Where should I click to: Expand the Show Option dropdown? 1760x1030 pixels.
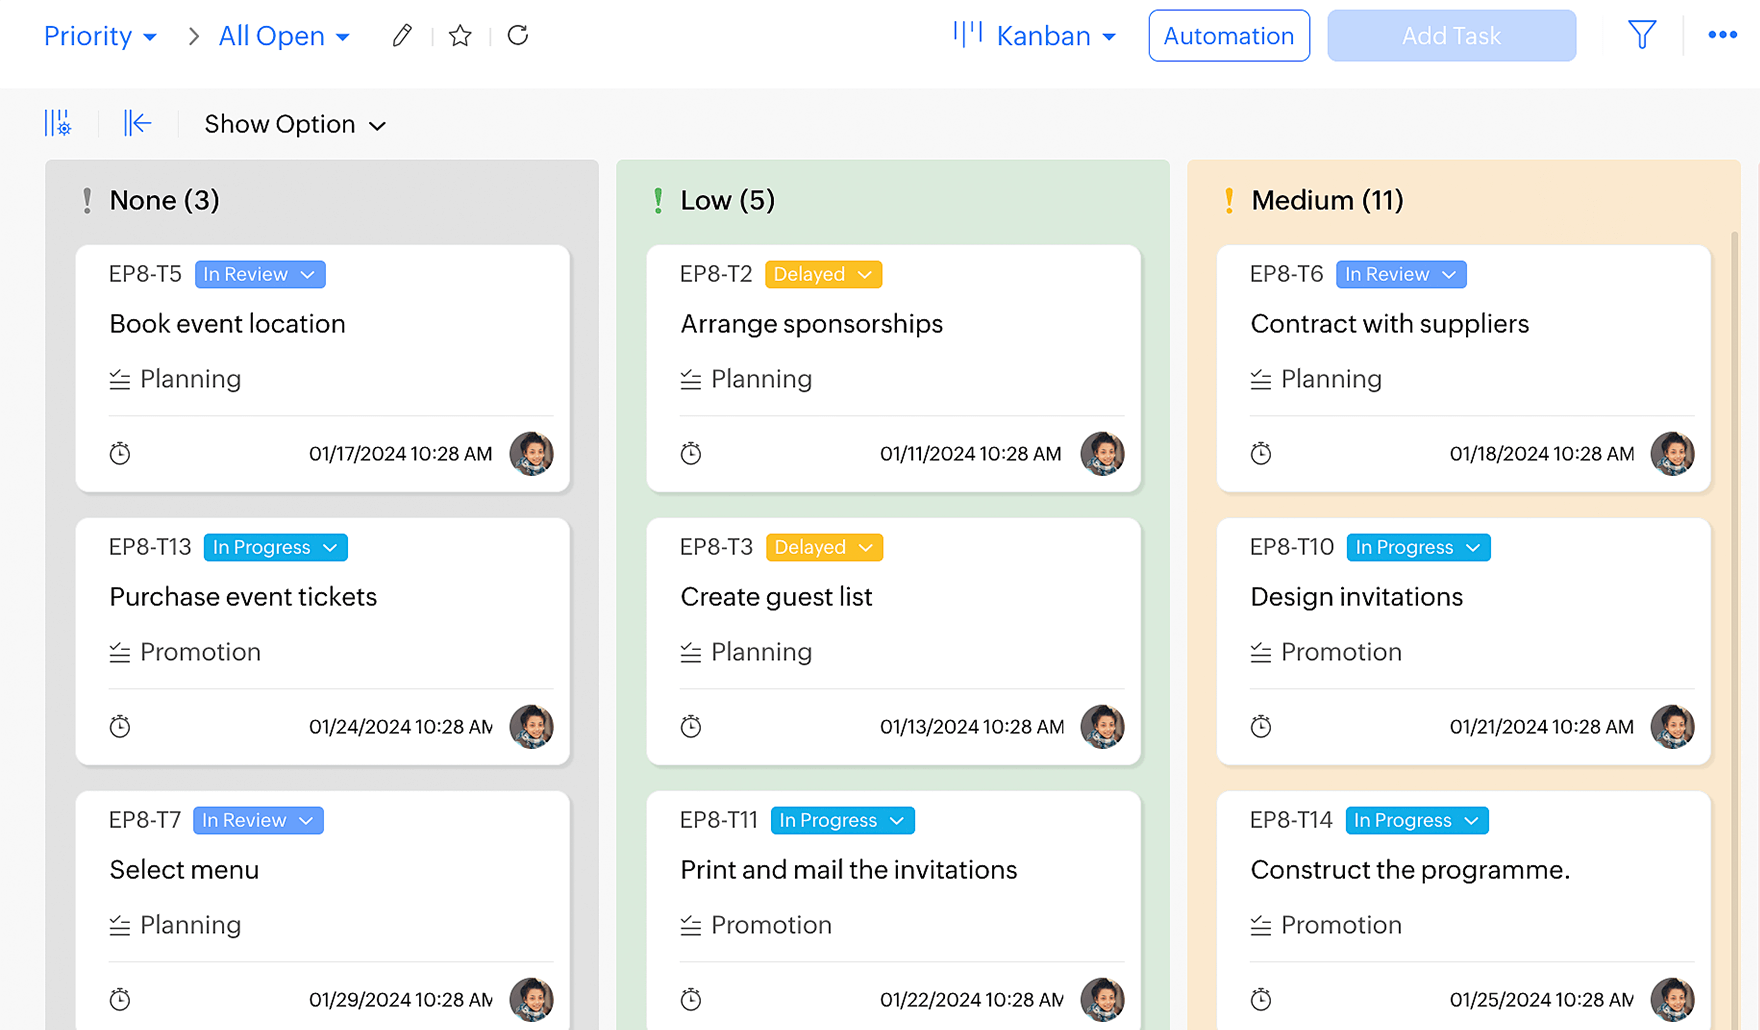(x=295, y=125)
